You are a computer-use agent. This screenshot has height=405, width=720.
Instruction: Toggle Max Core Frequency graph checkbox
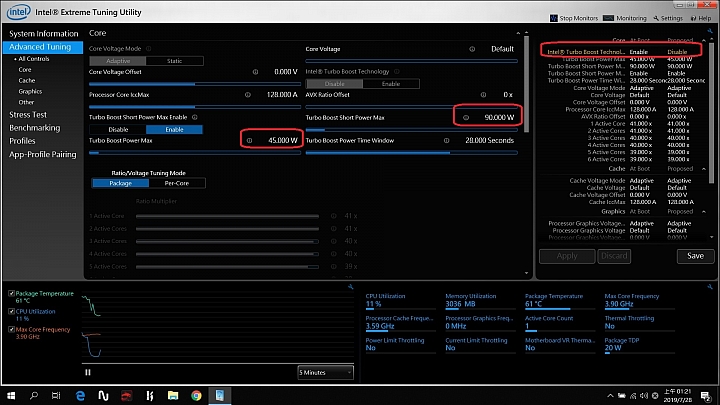[11, 329]
